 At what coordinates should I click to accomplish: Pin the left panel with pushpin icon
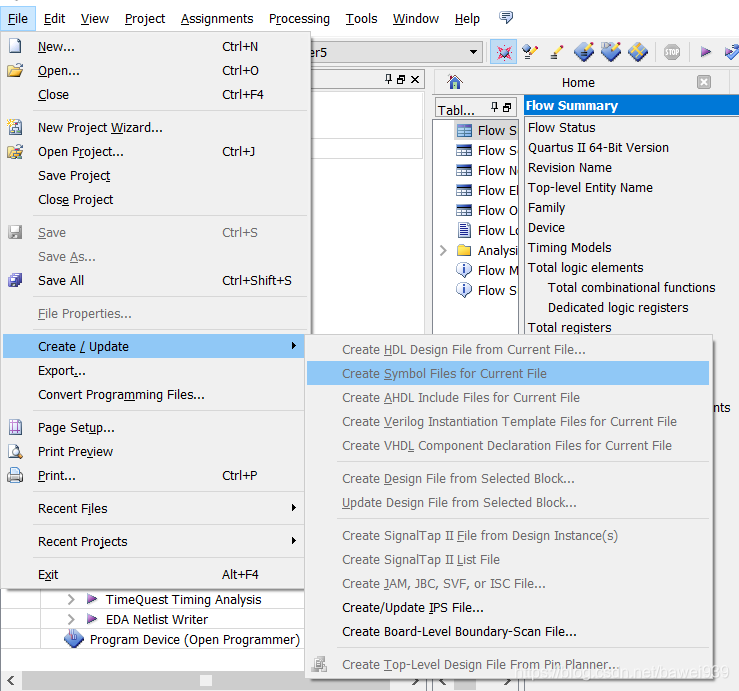tap(388, 79)
